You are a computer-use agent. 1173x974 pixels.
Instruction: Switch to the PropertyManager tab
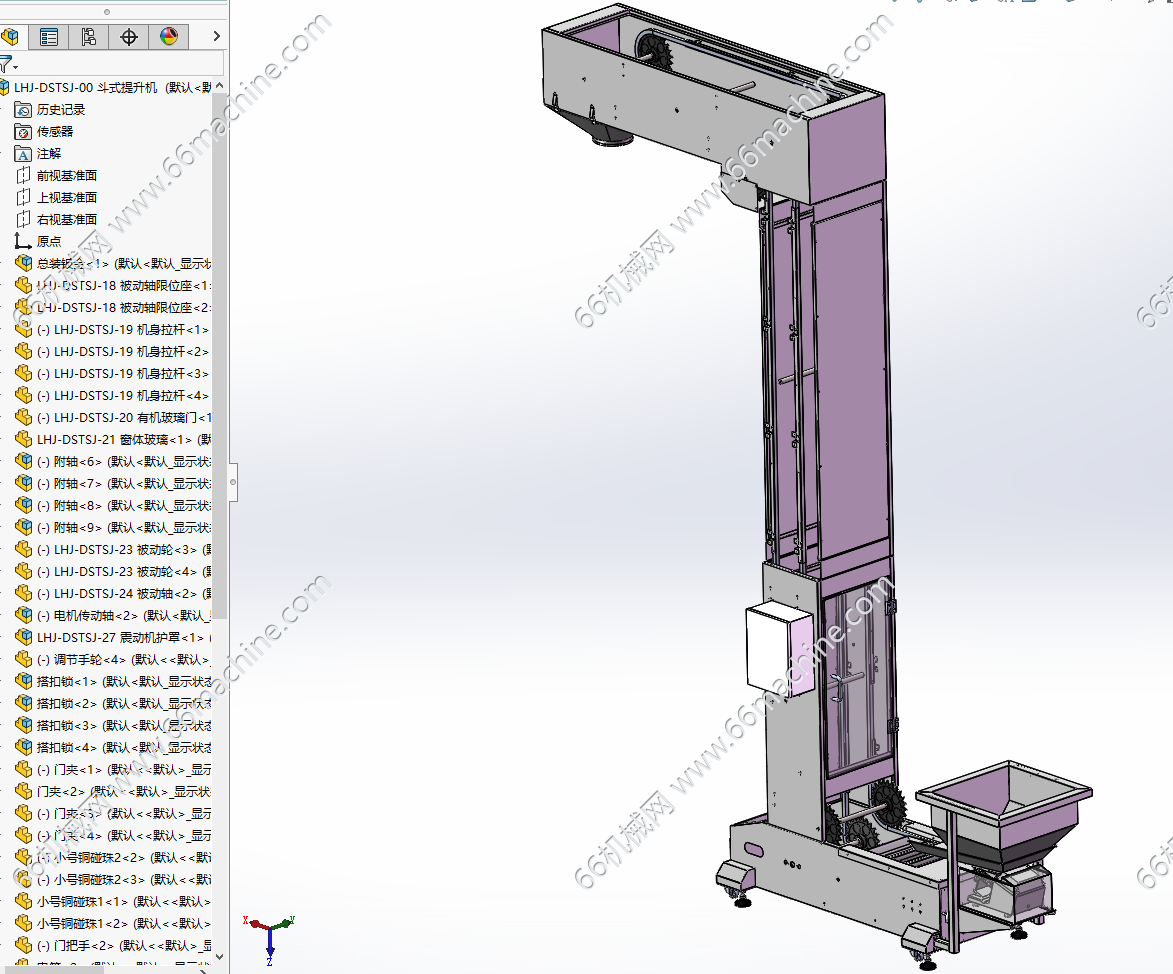pos(48,37)
